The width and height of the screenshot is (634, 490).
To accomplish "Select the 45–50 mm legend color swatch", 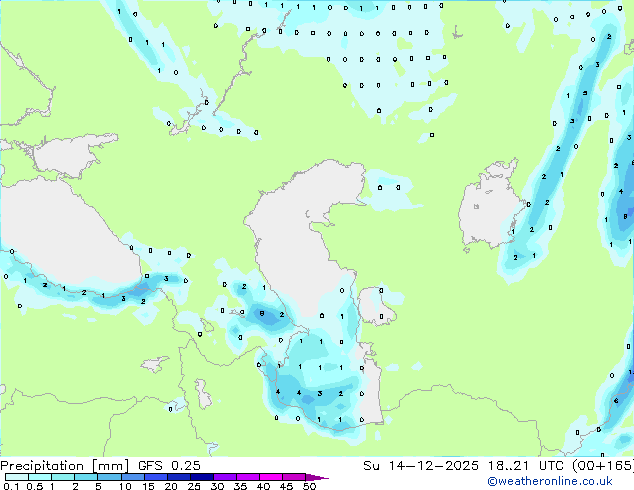I will (x=294, y=477).
